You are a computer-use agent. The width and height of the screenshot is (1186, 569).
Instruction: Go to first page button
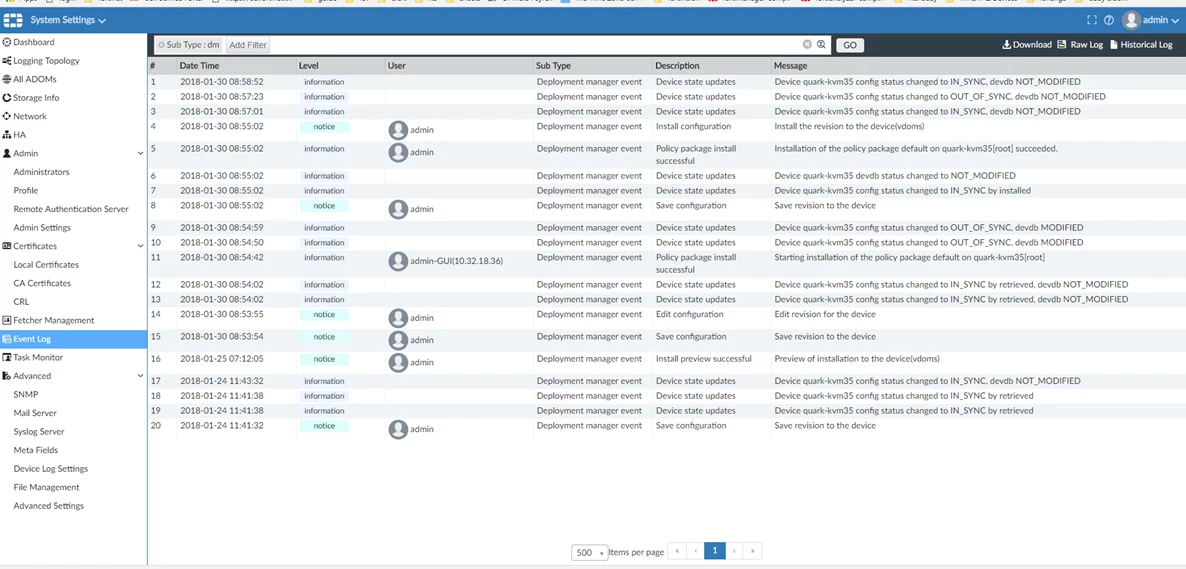pyautogui.click(x=677, y=551)
